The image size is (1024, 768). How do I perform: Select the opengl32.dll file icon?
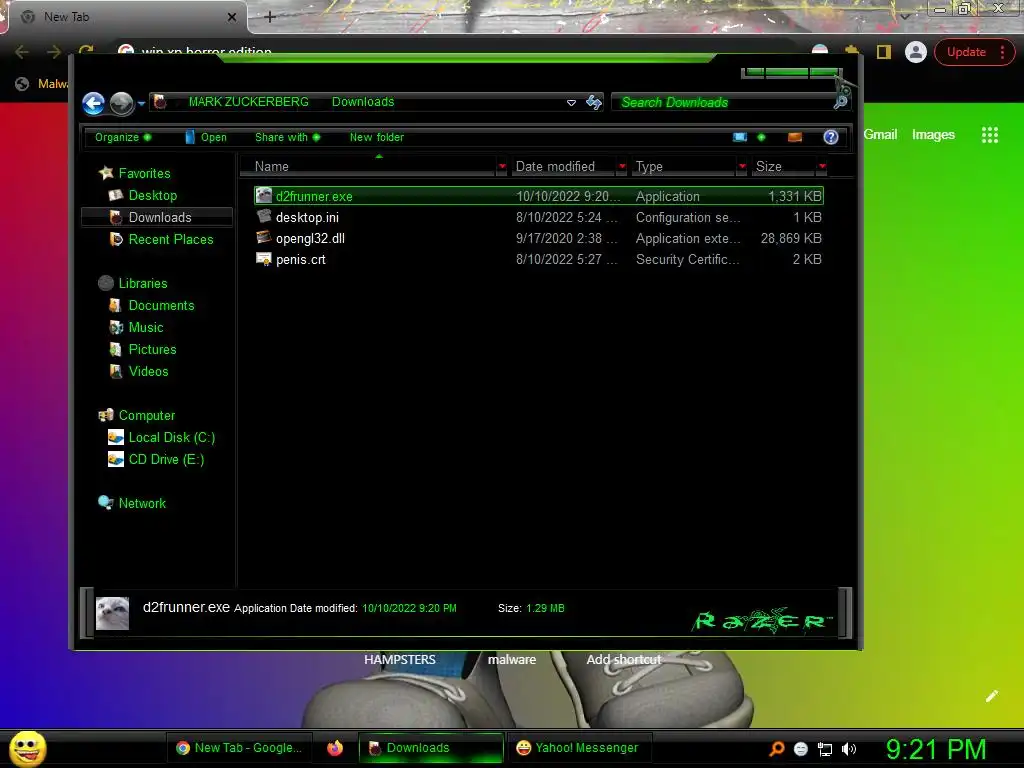(264, 237)
